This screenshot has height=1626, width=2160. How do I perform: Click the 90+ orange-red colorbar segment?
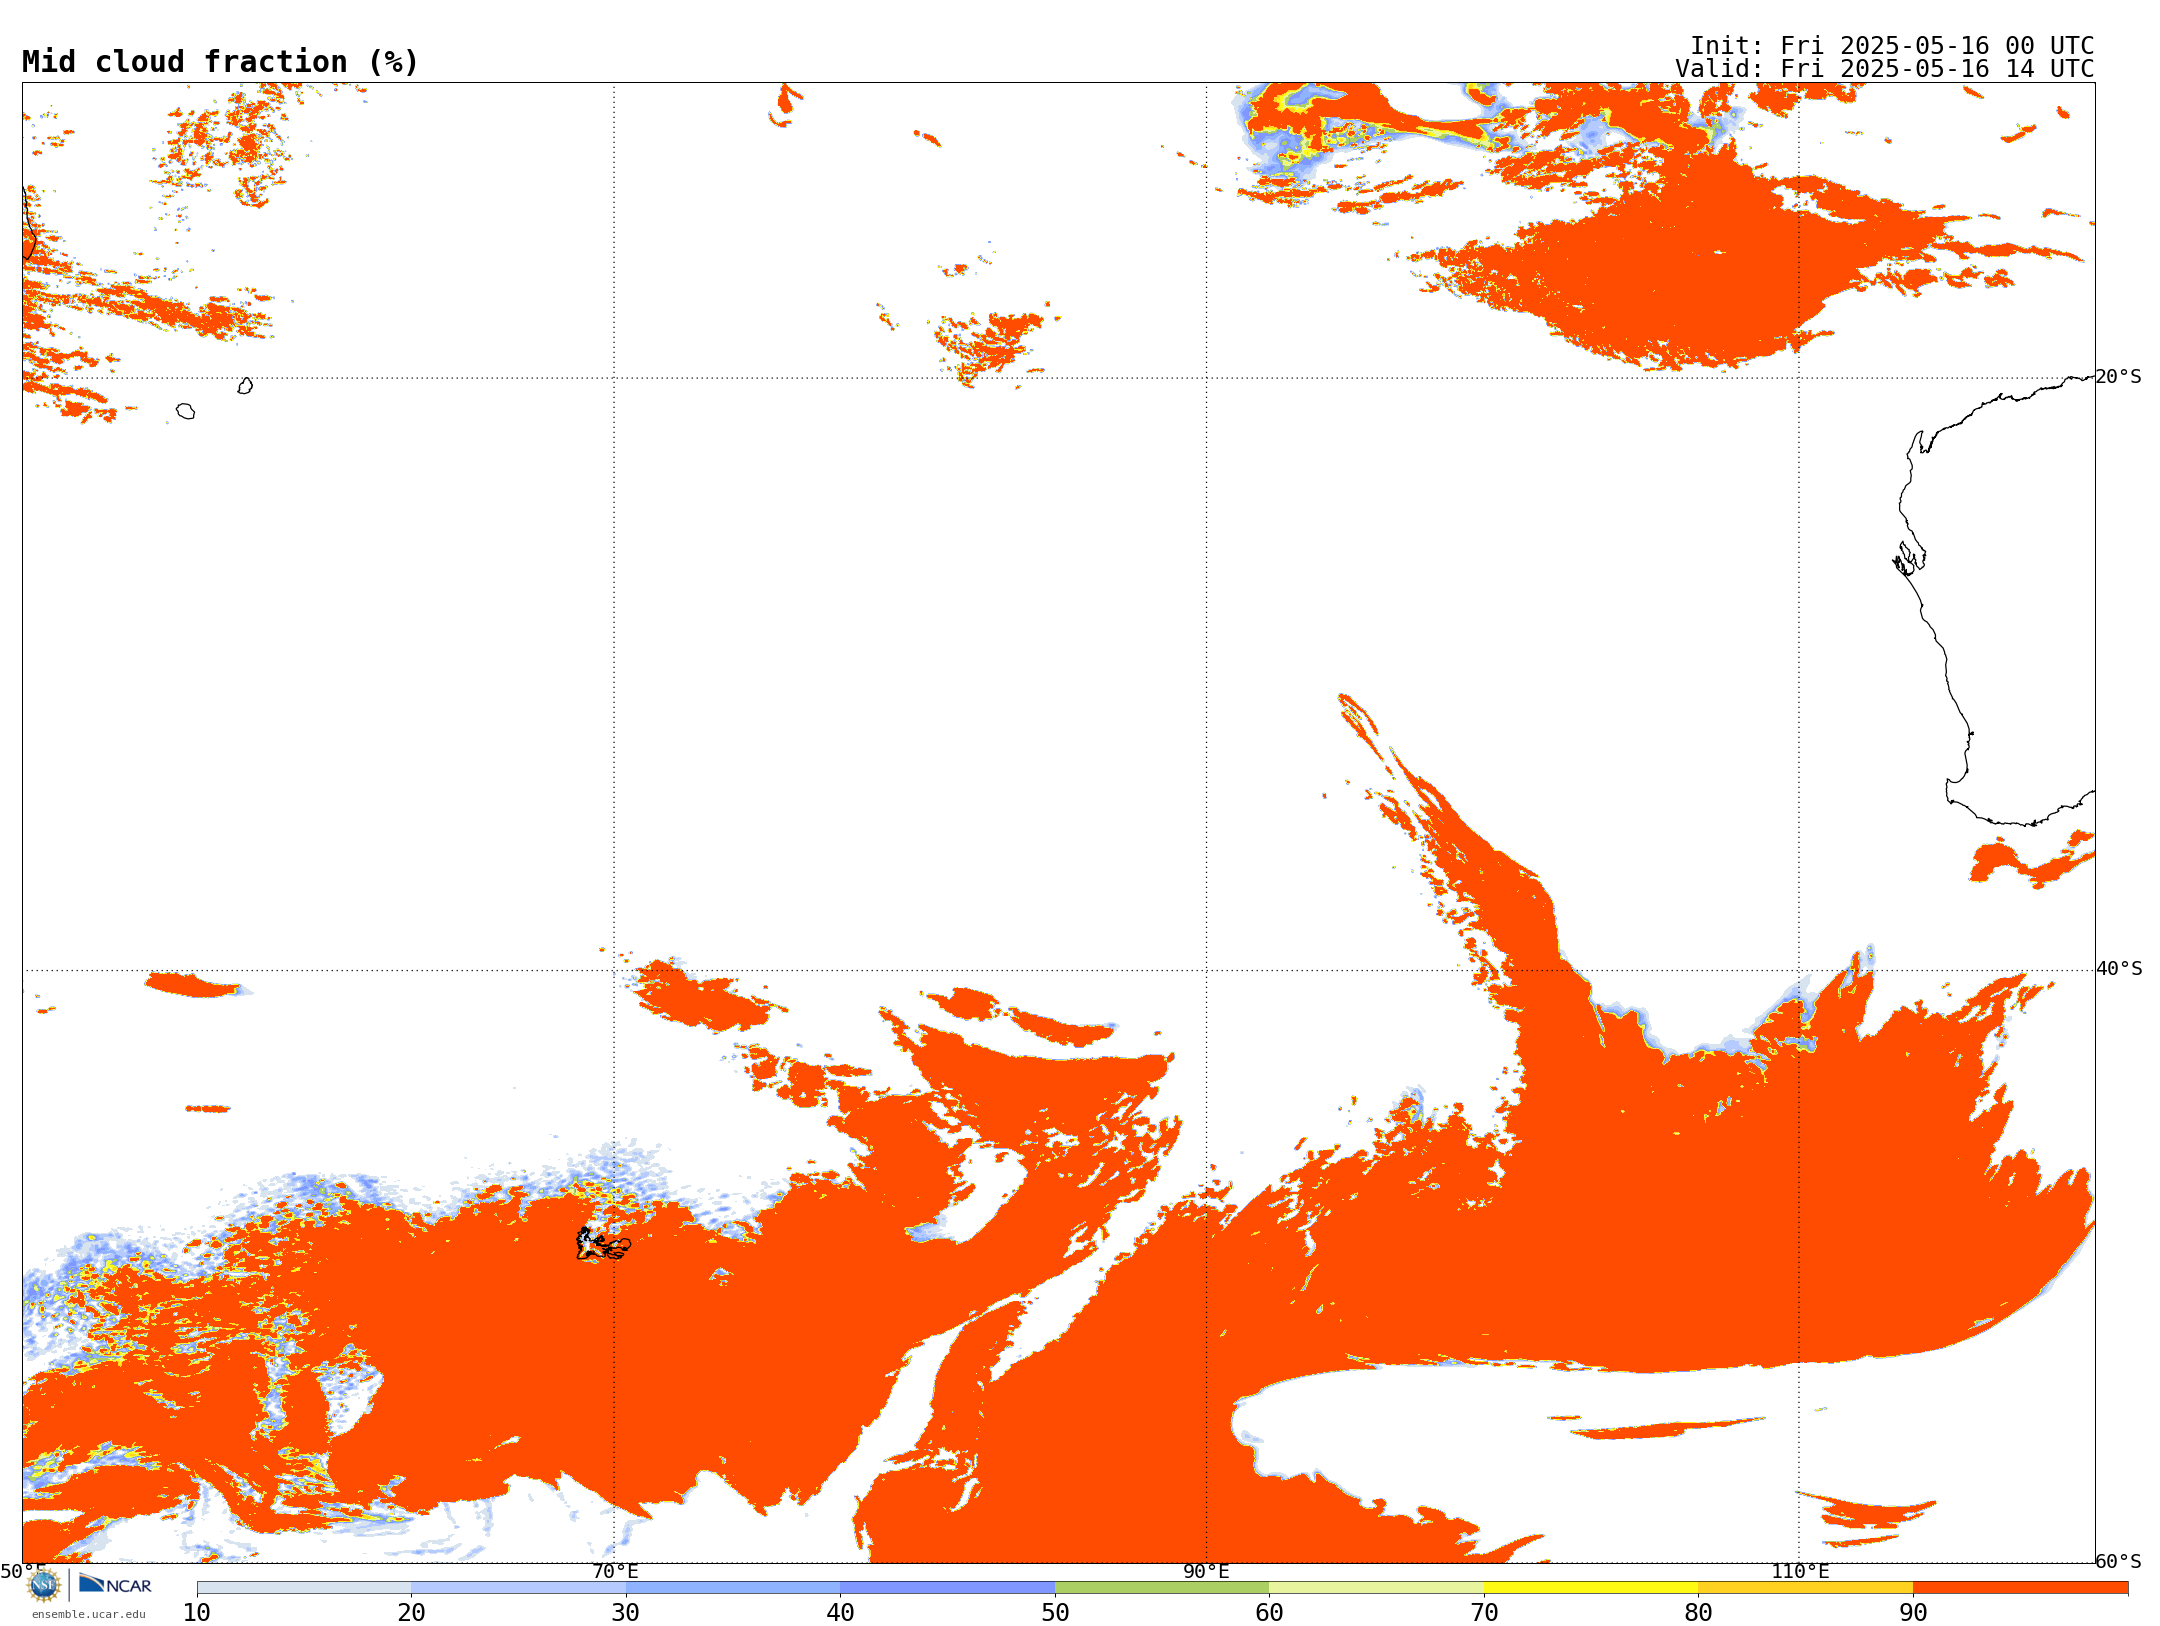click(2020, 1588)
